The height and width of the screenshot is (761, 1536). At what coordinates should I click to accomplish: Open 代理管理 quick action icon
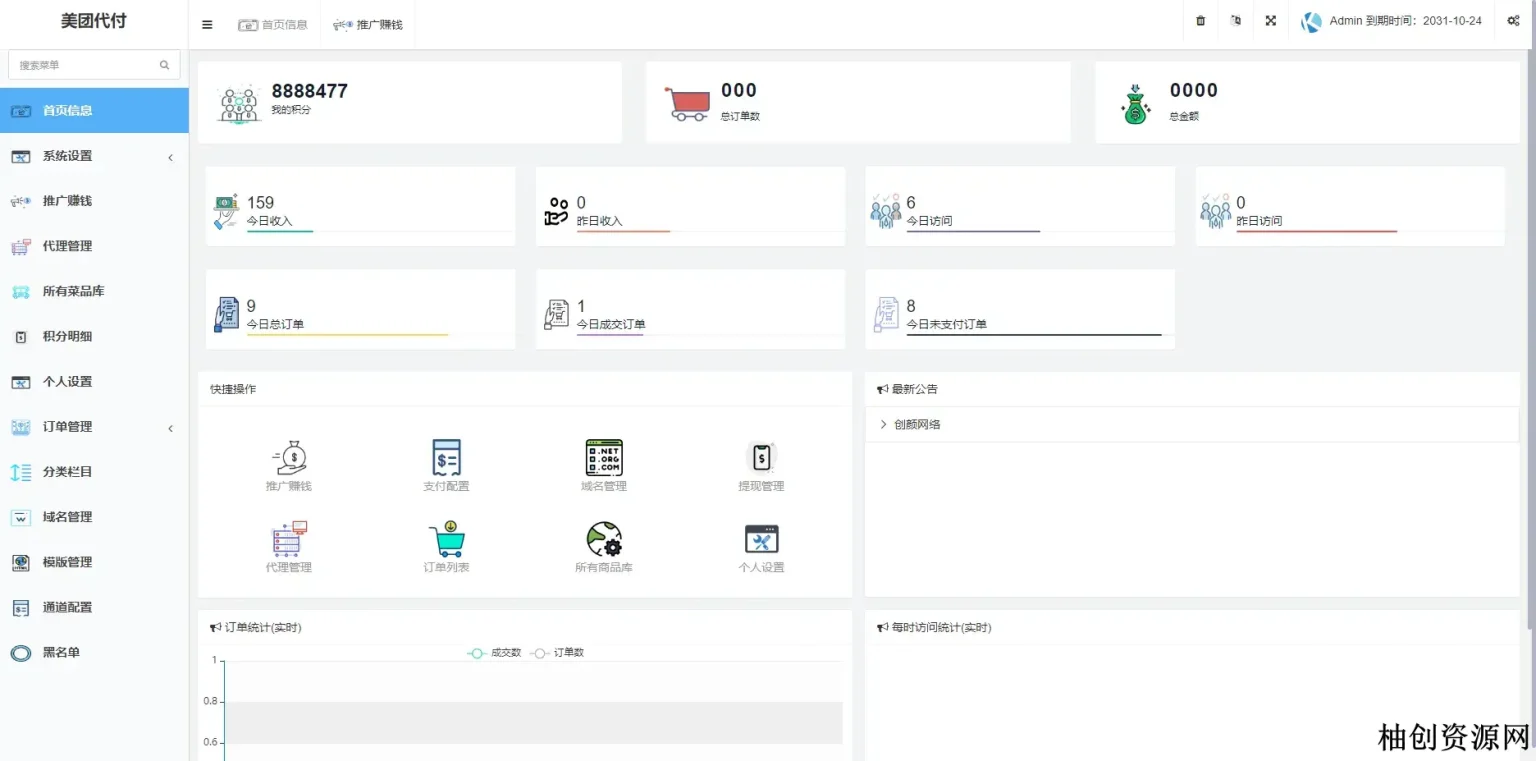pos(289,540)
